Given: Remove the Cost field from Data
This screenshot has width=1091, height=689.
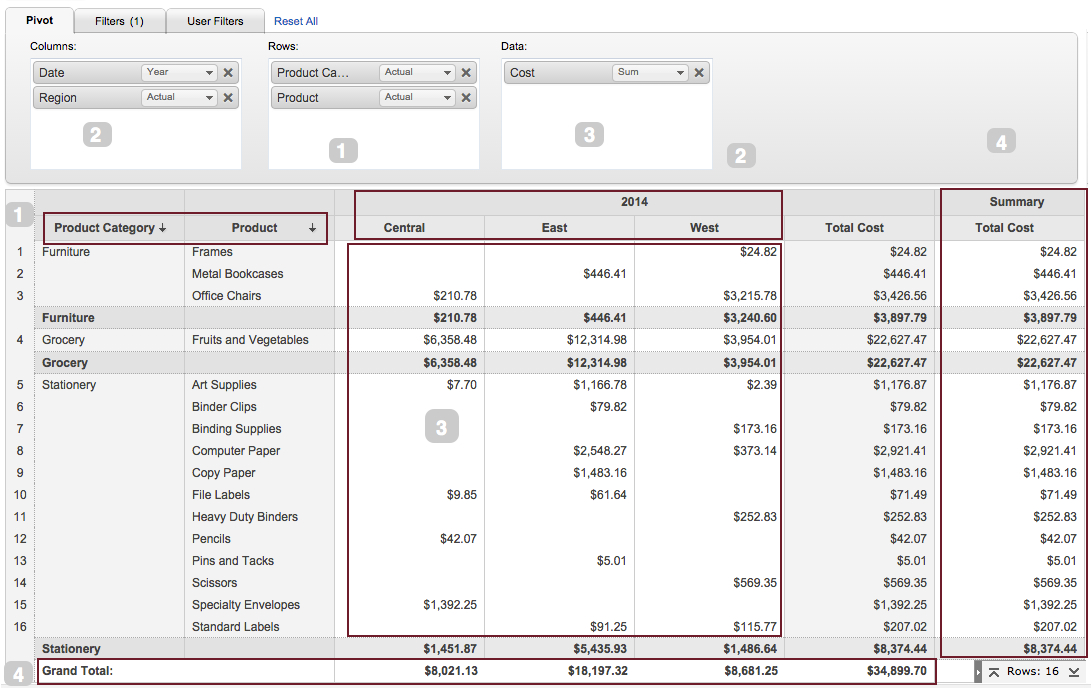Looking at the screenshot, I should 699,73.
